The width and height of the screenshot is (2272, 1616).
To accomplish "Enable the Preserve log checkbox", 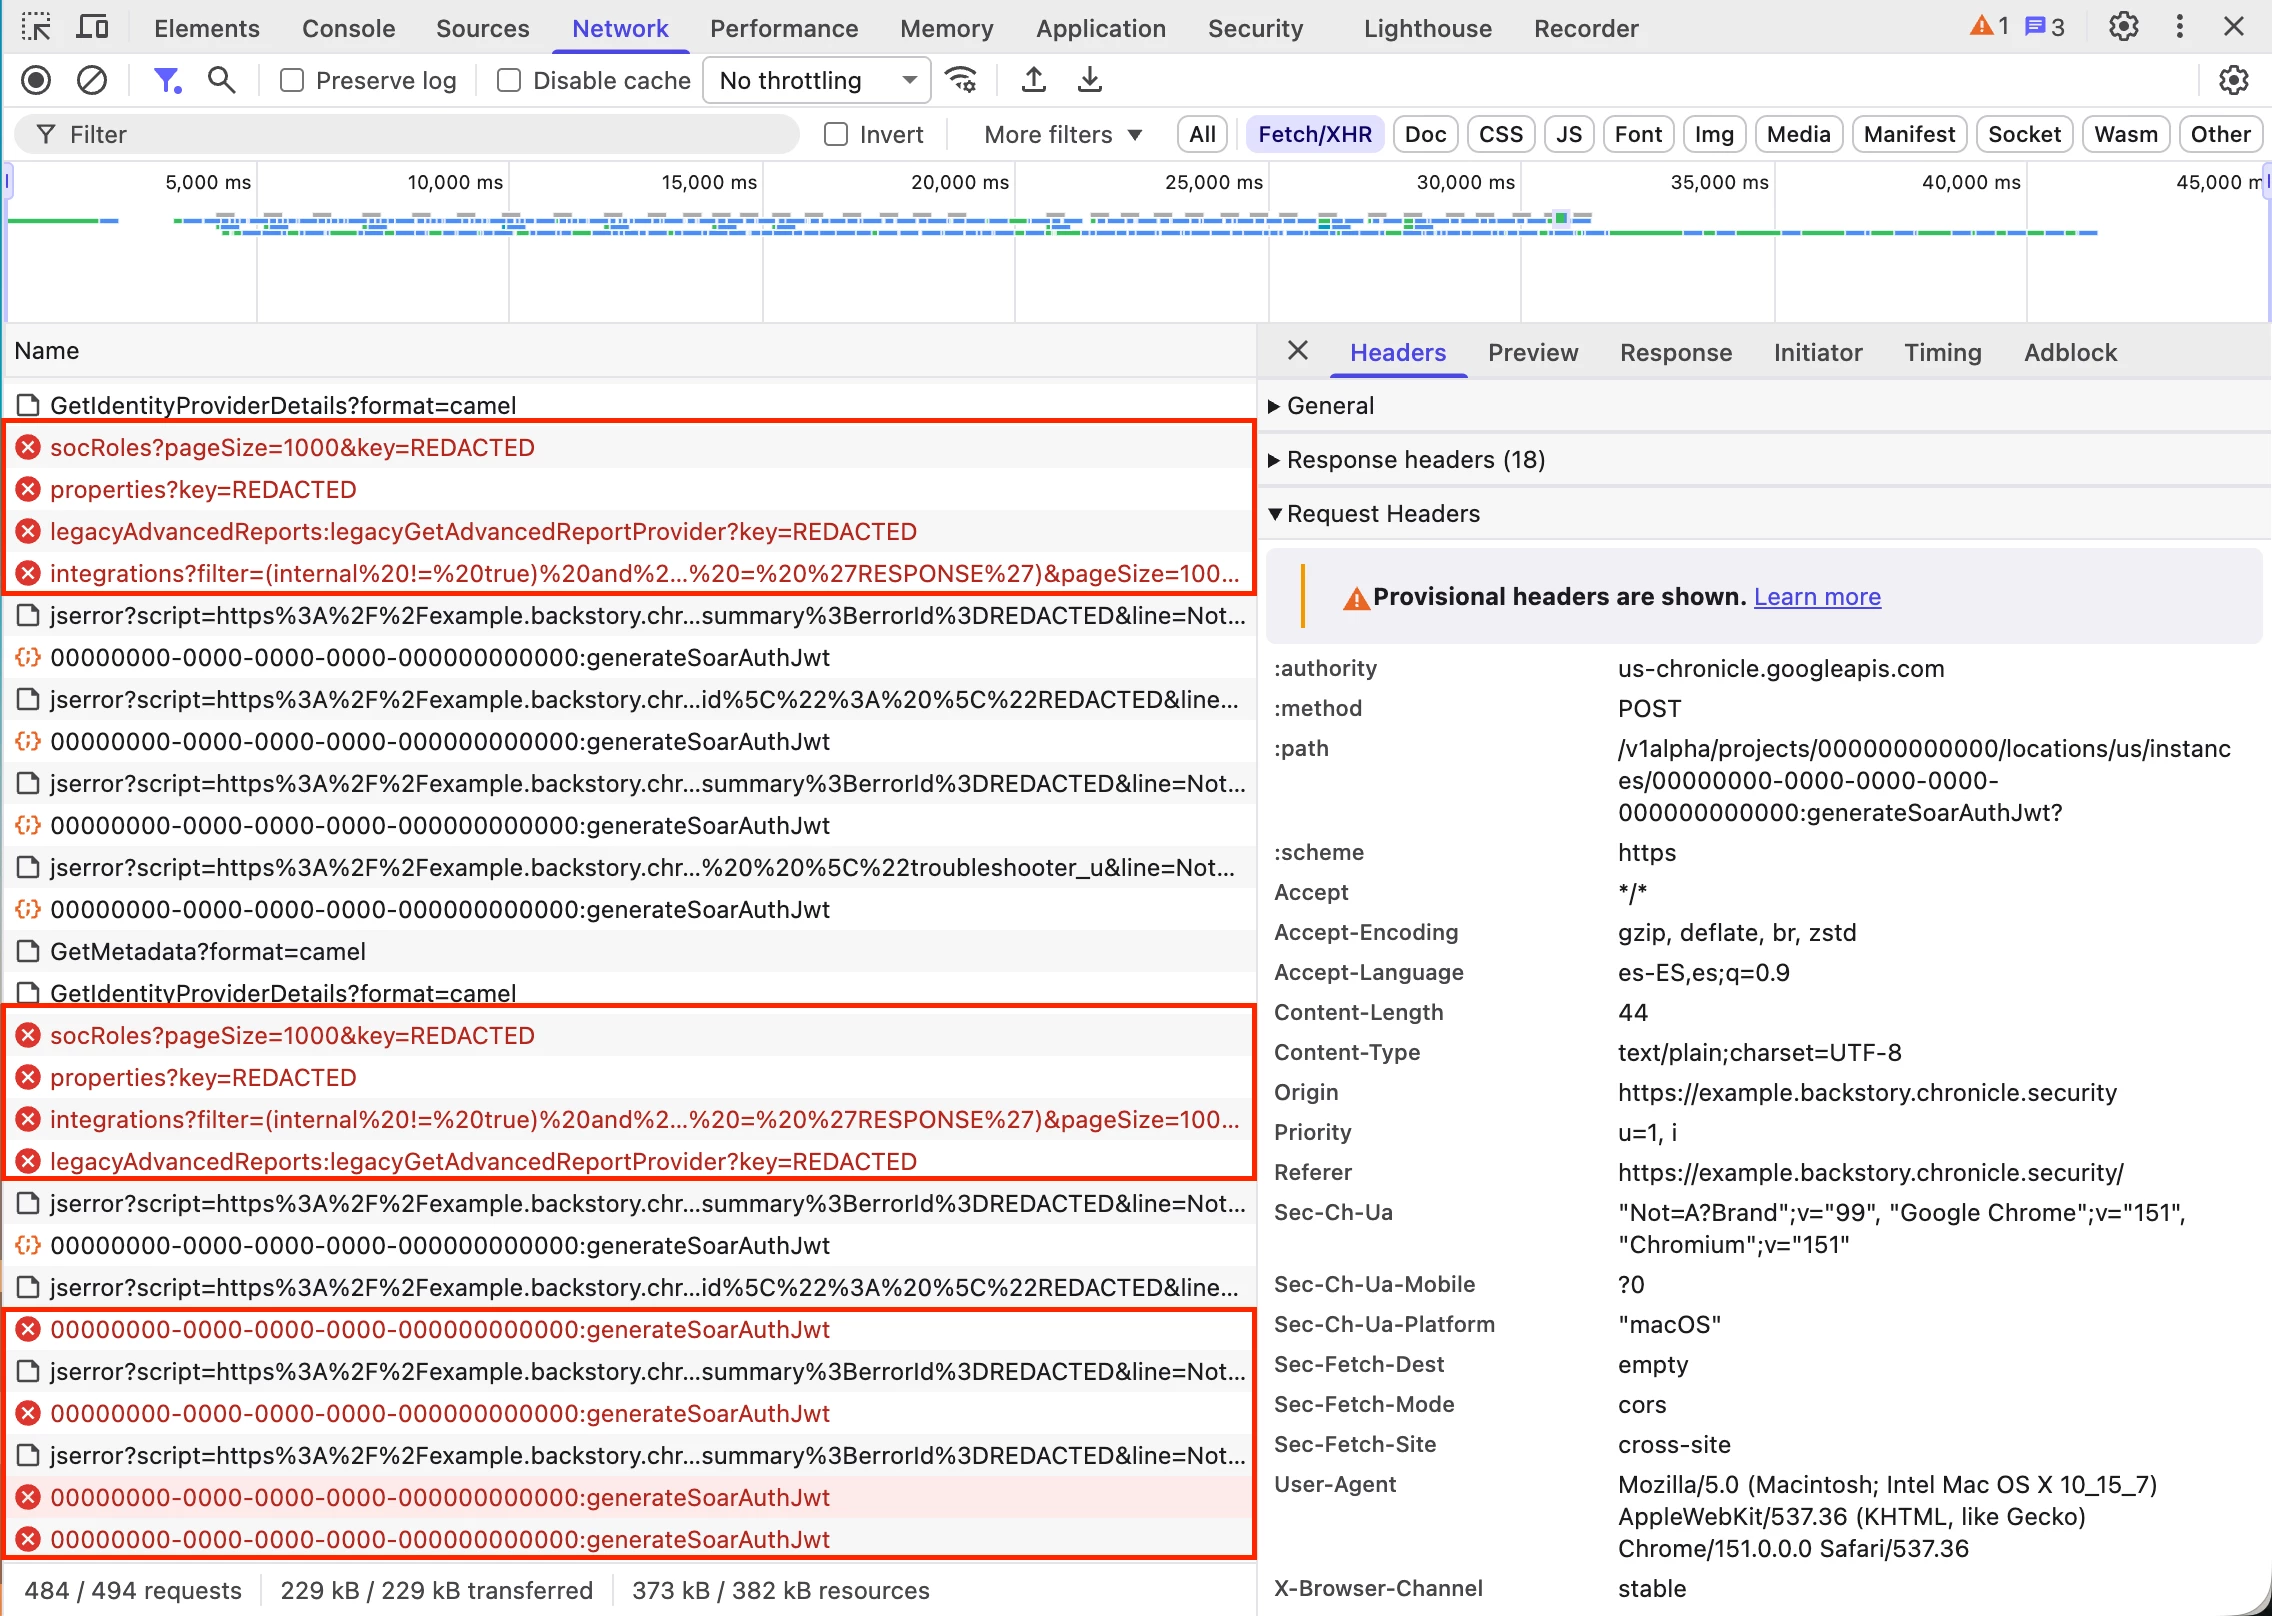I will coord(292,80).
